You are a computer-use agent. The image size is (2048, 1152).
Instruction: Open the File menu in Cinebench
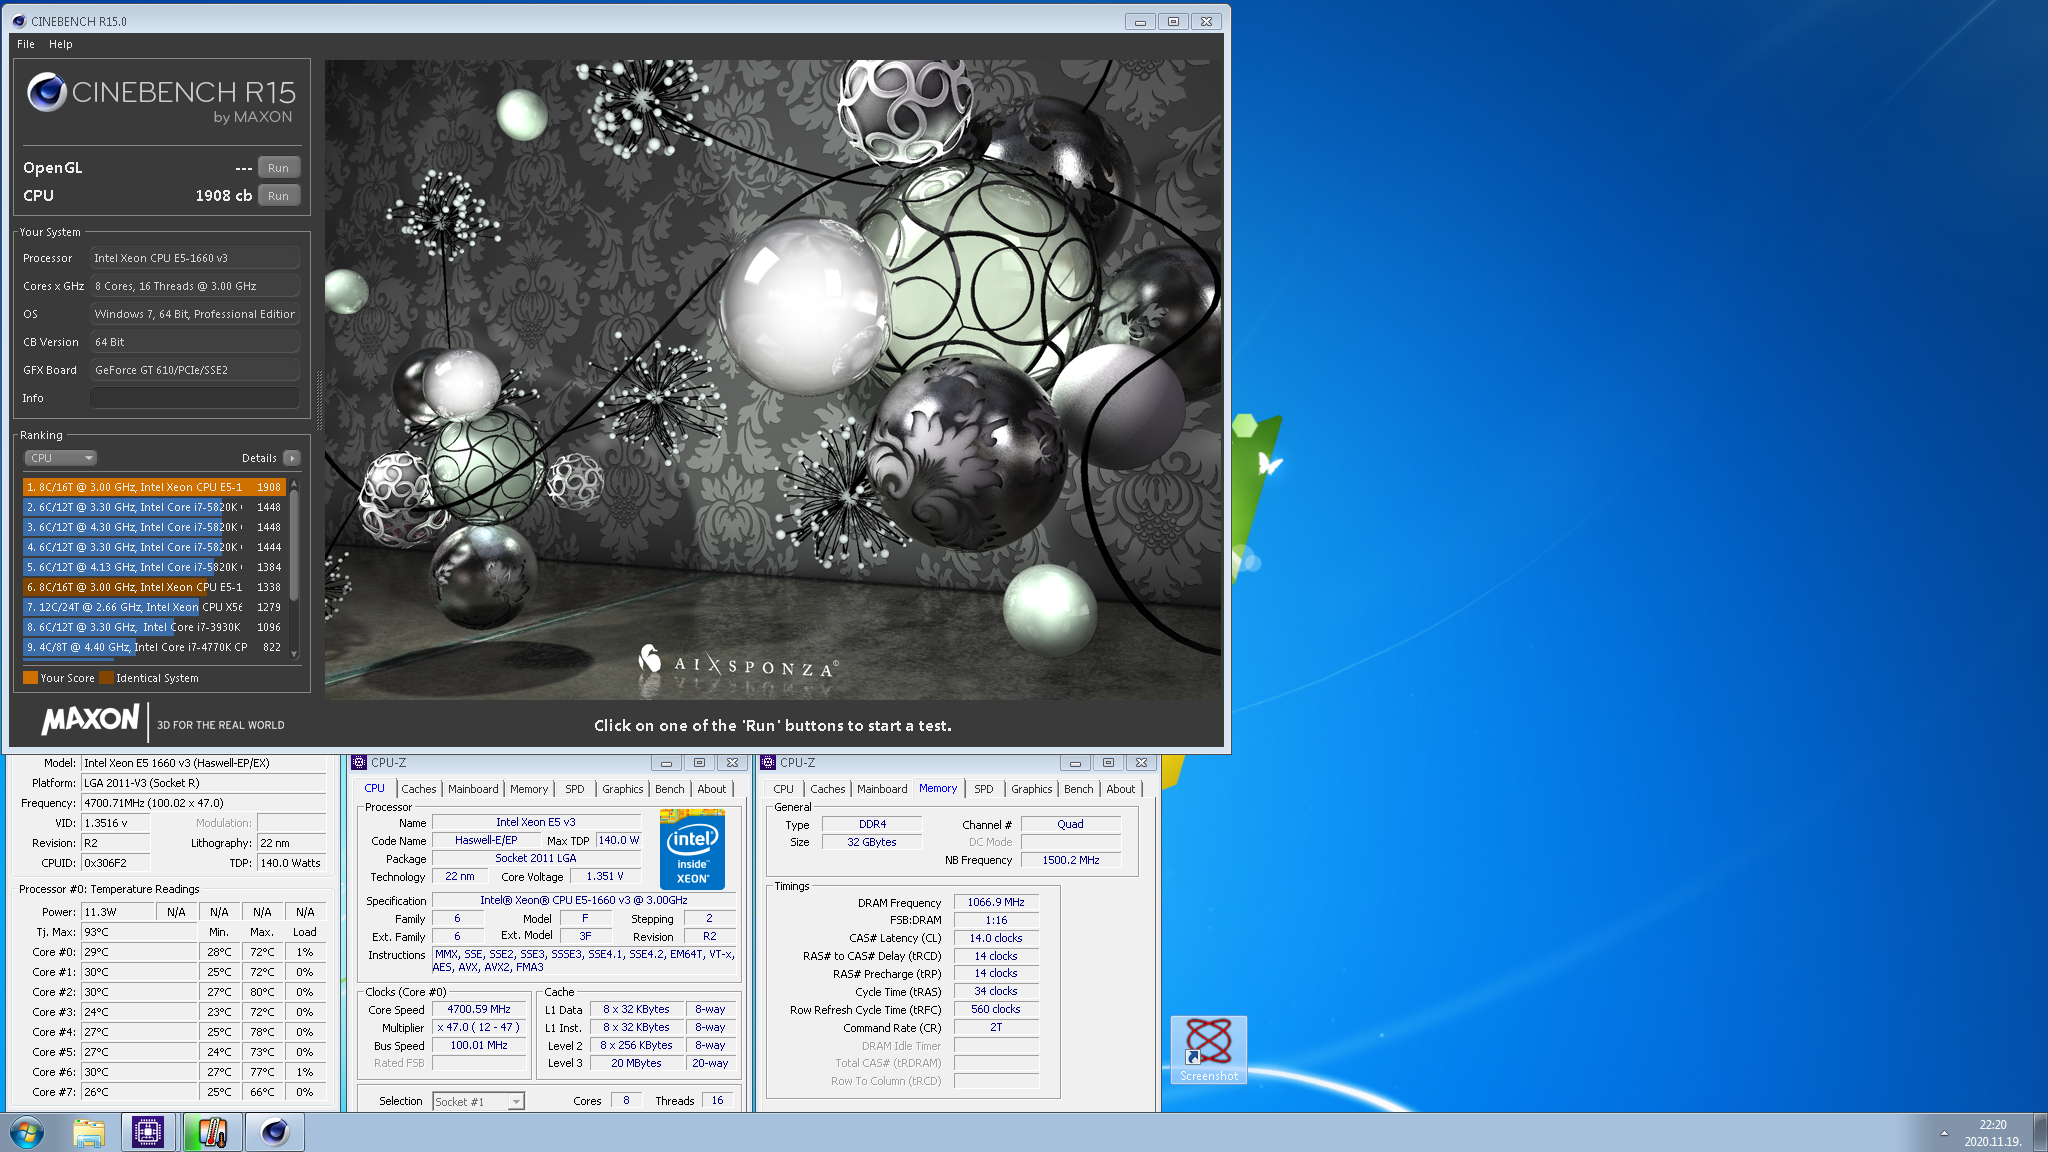pyautogui.click(x=26, y=44)
